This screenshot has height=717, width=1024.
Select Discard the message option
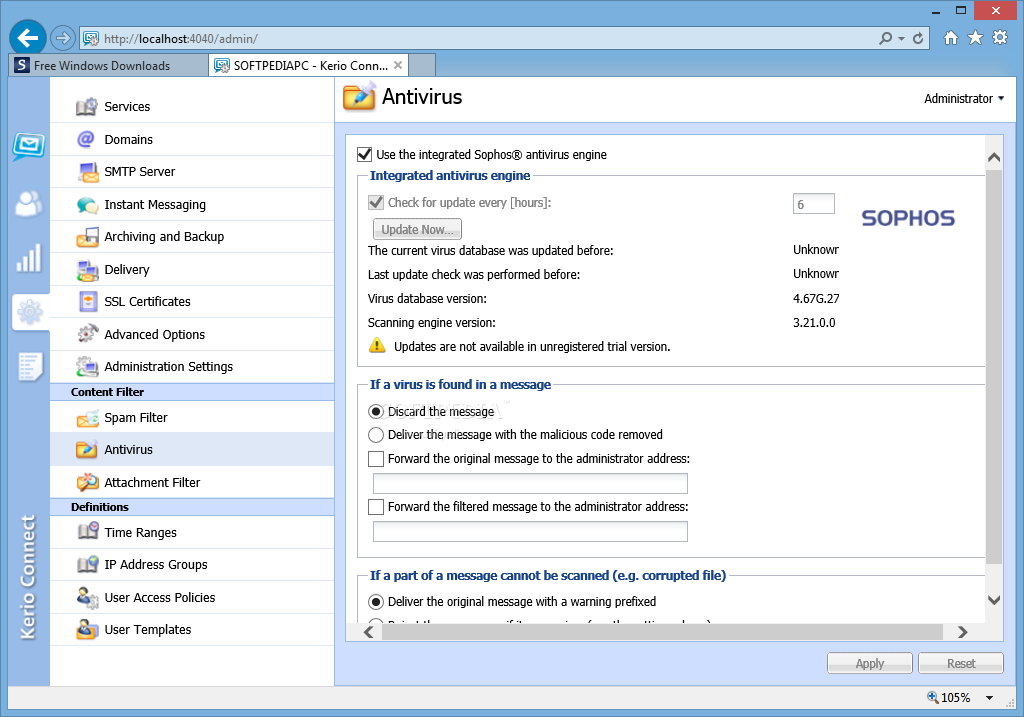click(376, 412)
